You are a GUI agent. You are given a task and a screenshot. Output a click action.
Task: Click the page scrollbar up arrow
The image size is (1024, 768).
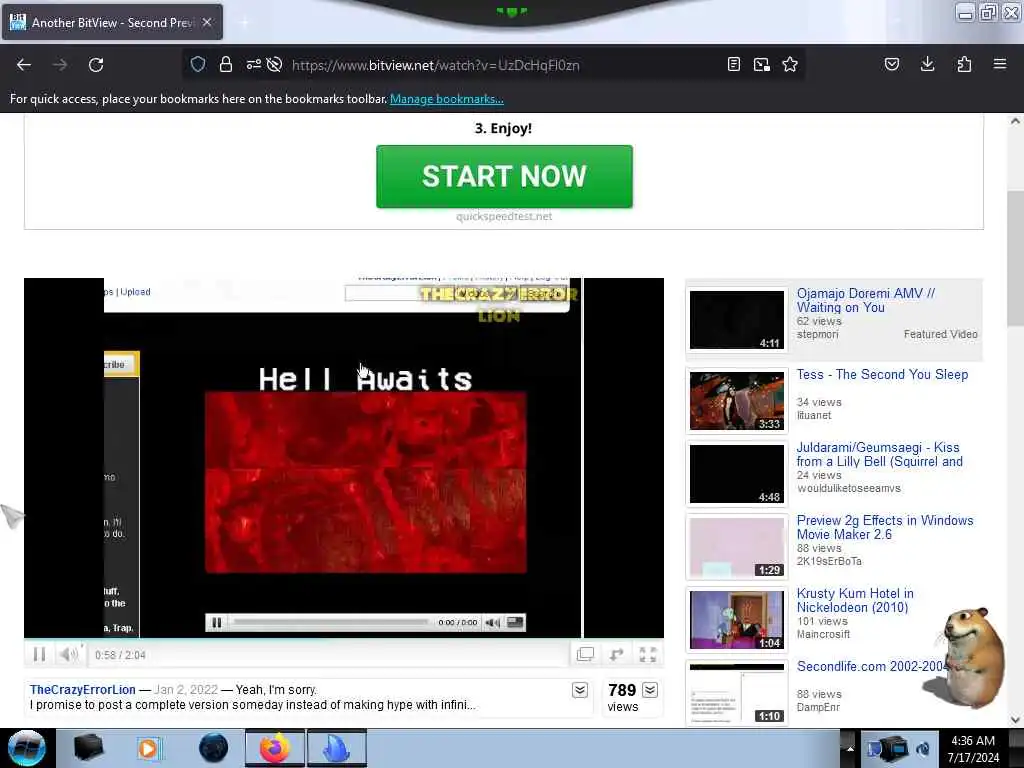(1015, 121)
